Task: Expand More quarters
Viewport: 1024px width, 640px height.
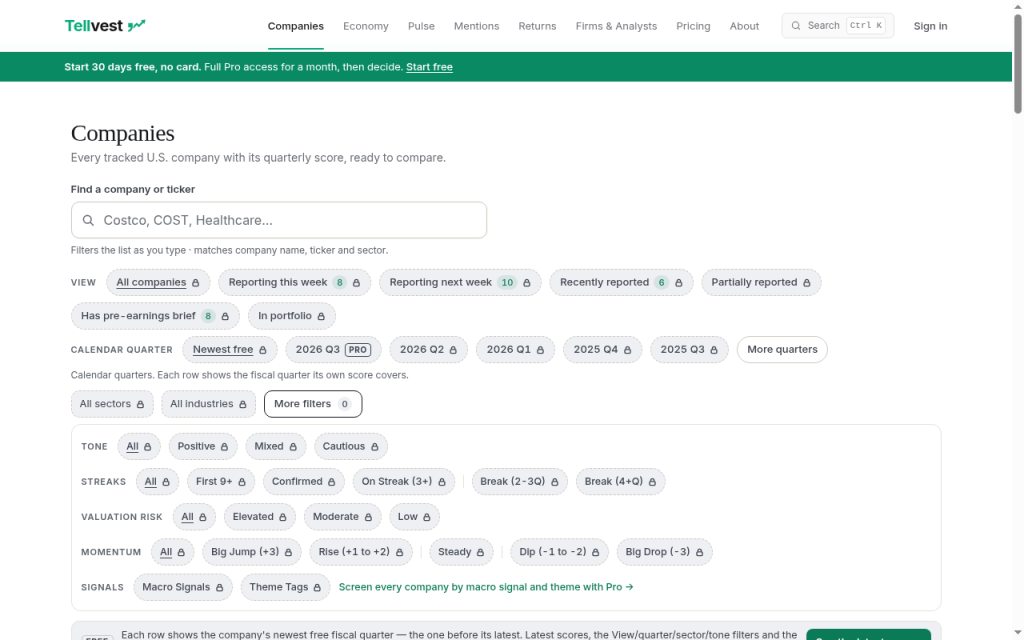Action: click(782, 349)
